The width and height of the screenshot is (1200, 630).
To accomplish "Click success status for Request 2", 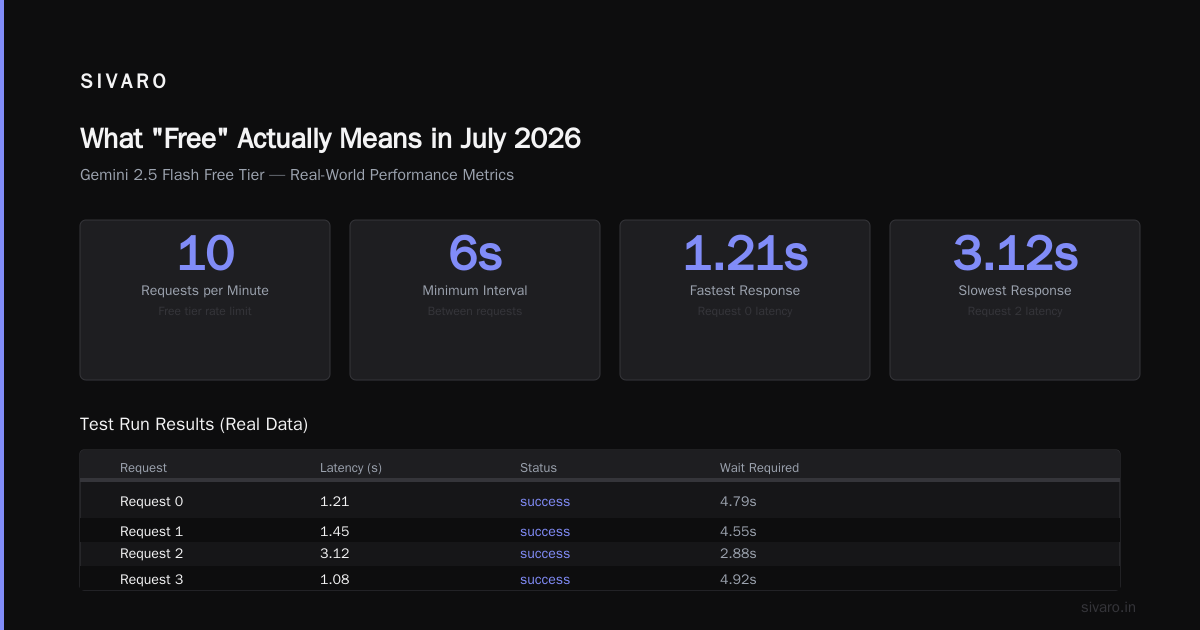I will click(x=545, y=554).
